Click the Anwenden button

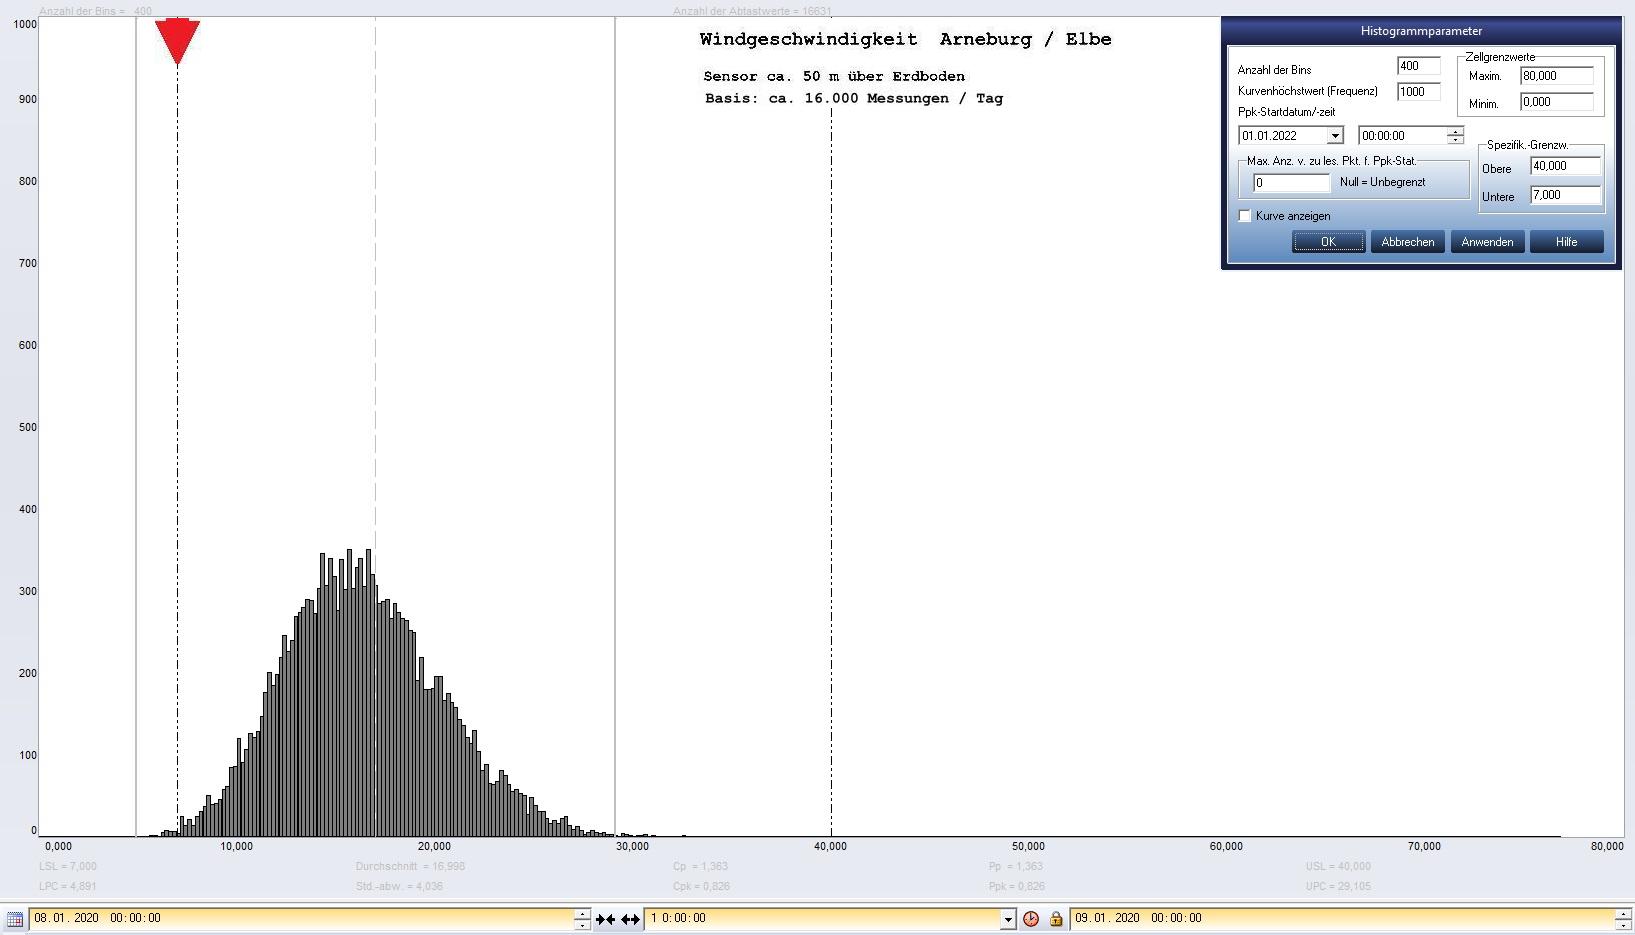pyautogui.click(x=1487, y=242)
